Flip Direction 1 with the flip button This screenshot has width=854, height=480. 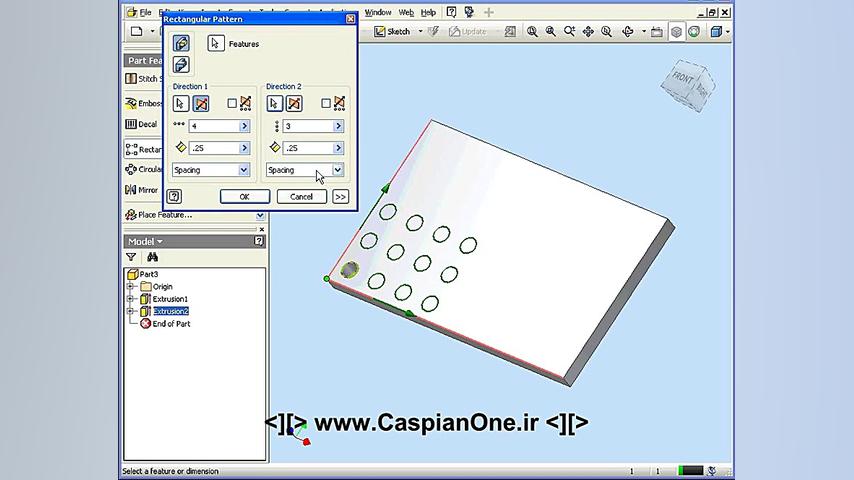click(201, 104)
